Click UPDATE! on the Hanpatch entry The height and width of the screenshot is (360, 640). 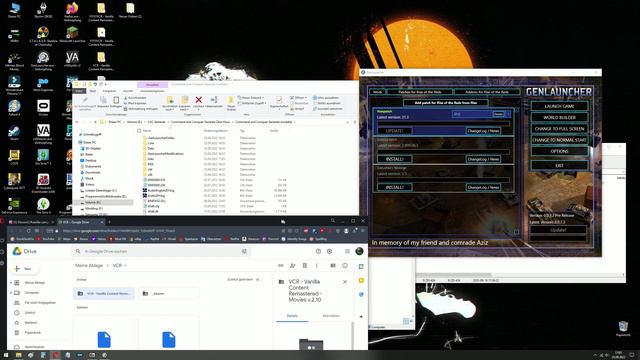pos(394,131)
